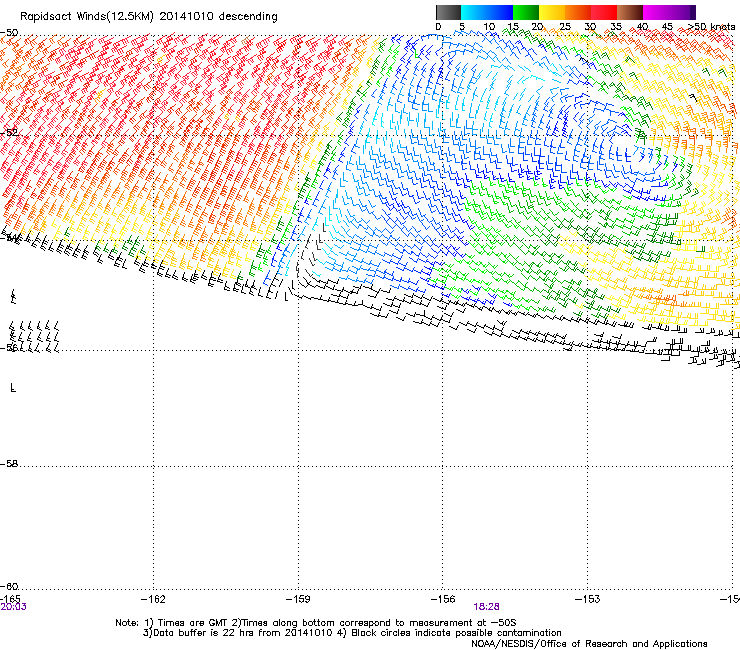The image size is (740, 650).
Task: Click the isolated black wind barb below -56 latitude
Action: click(13, 388)
